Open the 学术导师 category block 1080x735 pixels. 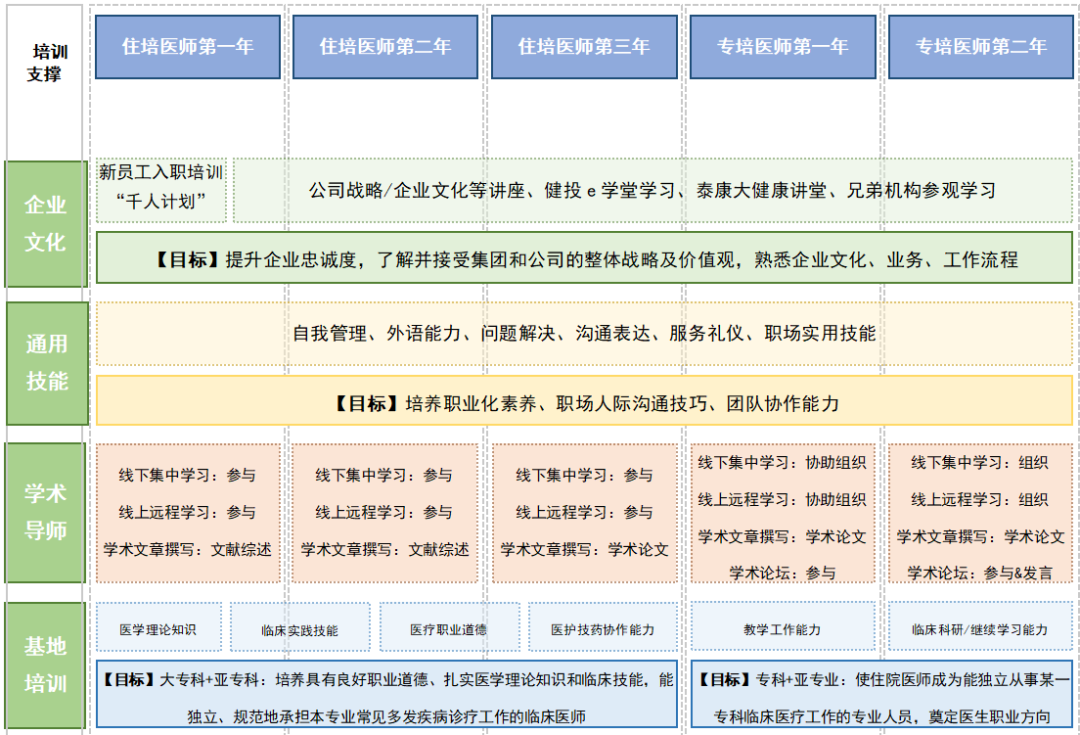click(46, 512)
